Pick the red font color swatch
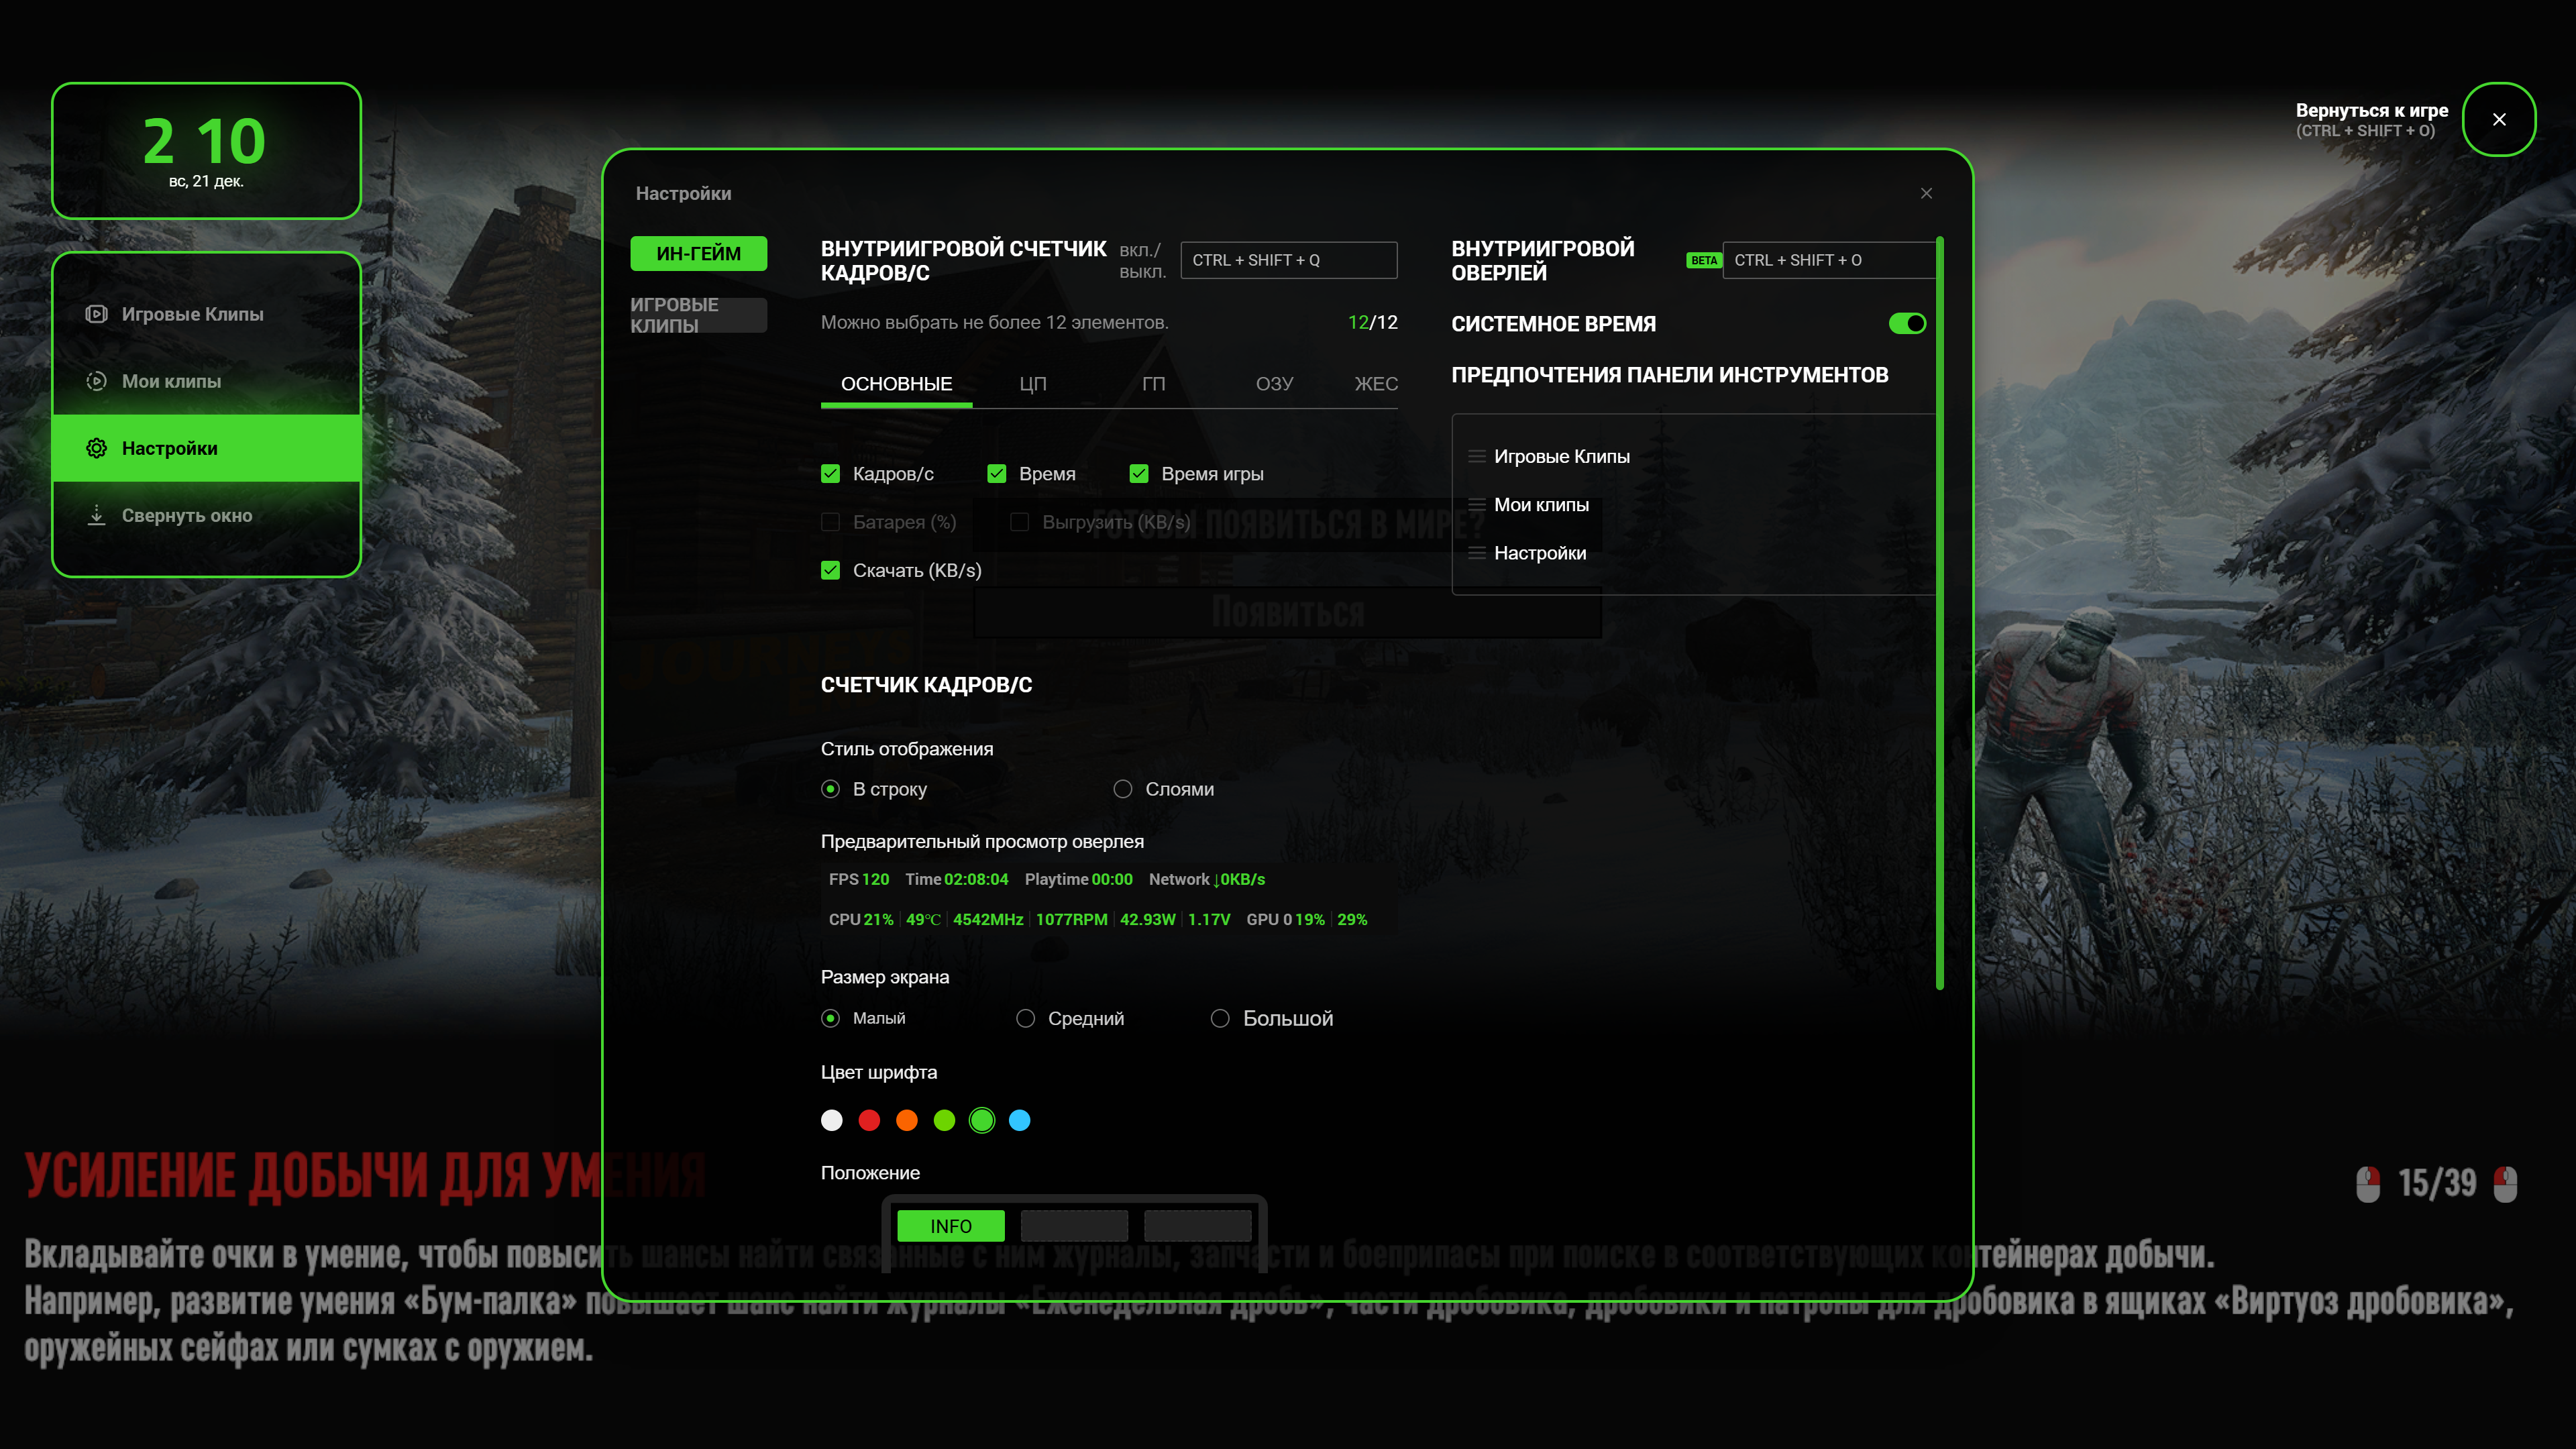2576x1449 pixels. [869, 1120]
